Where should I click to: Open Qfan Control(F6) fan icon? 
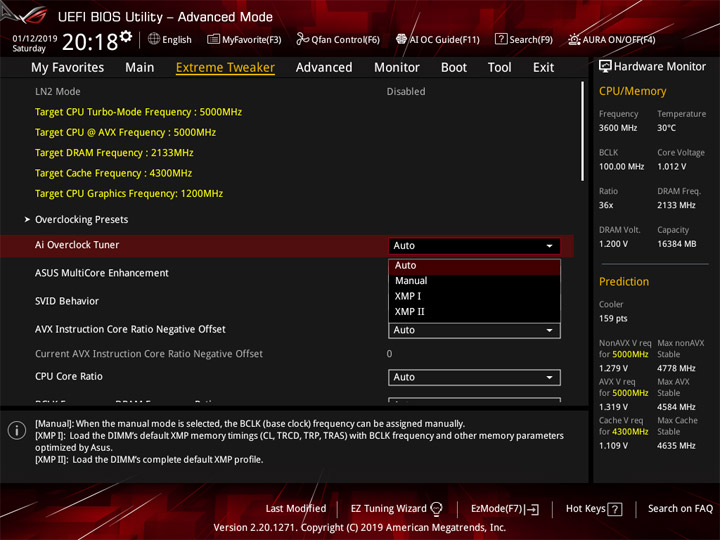tap(303, 39)
